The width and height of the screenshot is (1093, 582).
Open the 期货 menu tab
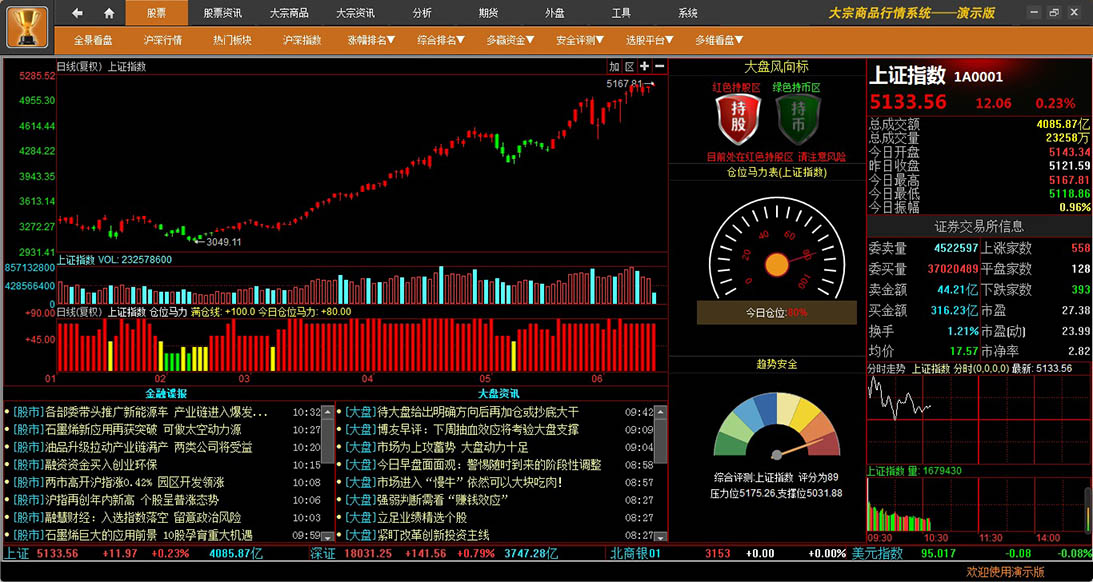pos(488,13)
